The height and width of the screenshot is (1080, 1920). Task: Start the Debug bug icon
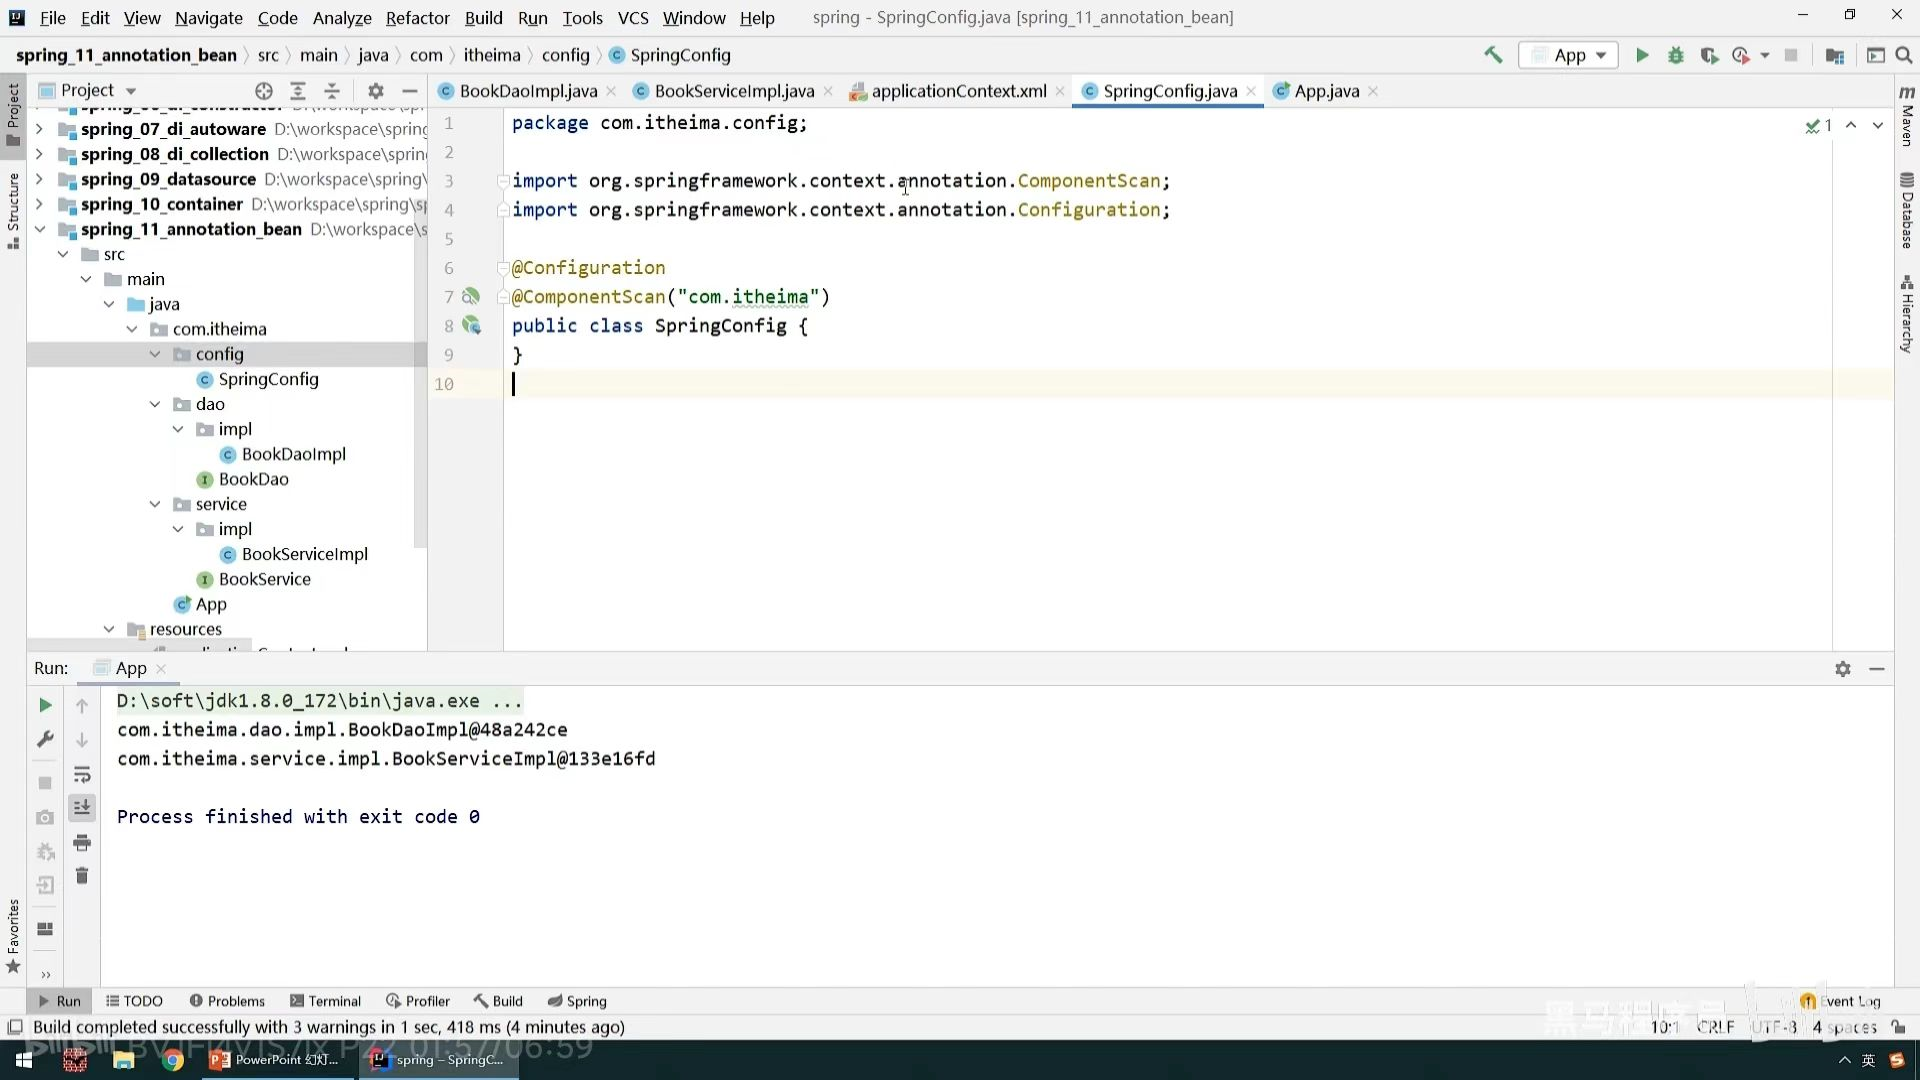(1676, 55)
